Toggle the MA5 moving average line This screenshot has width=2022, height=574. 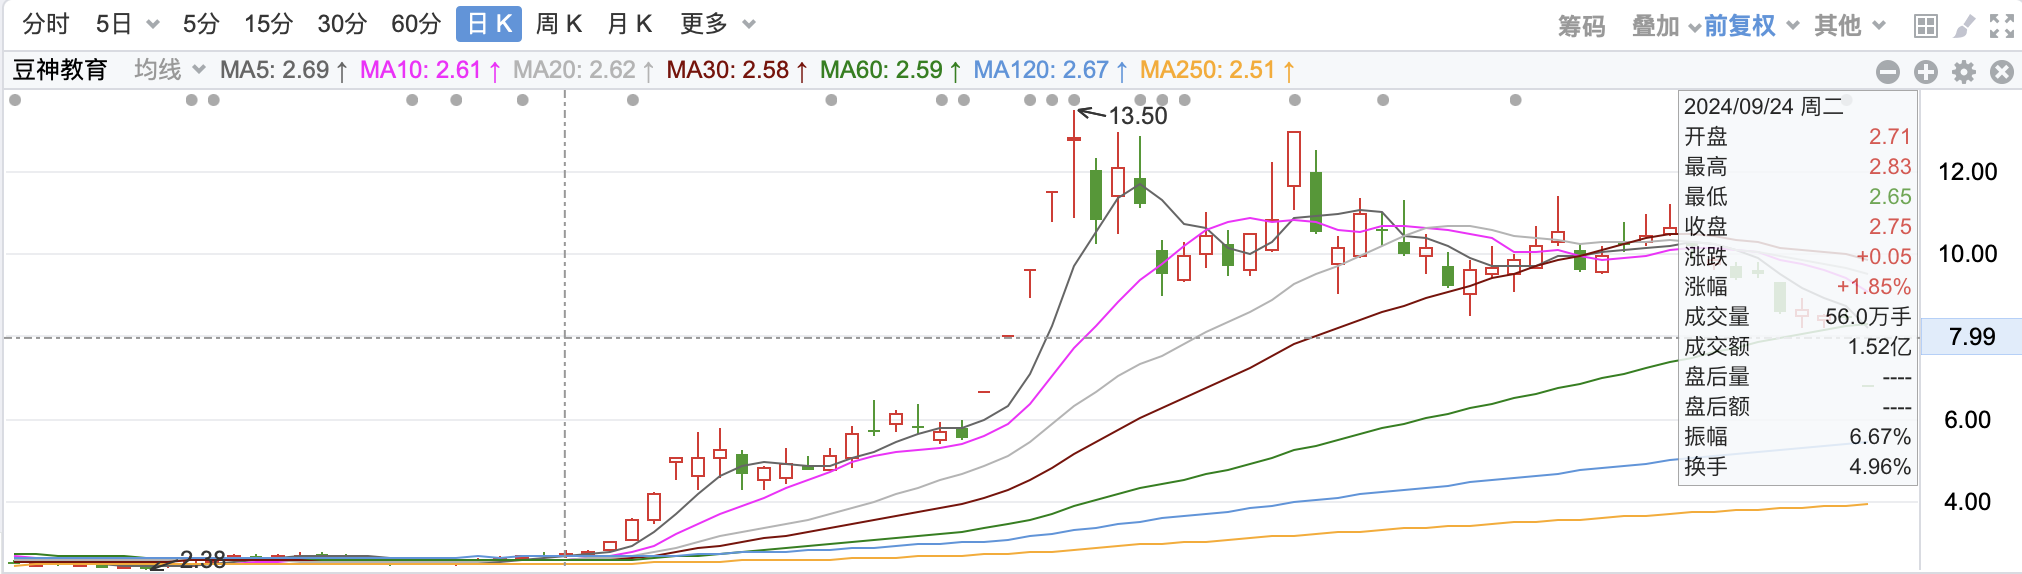pos(284,70)
